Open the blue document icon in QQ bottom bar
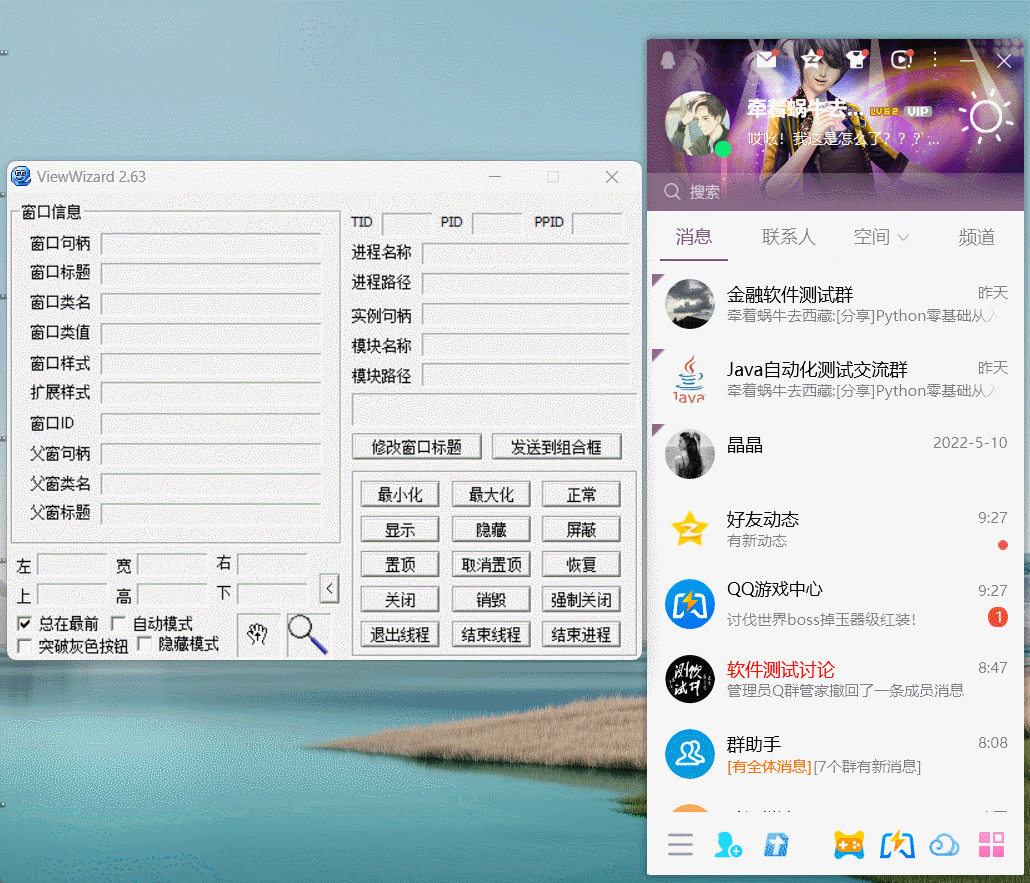1030x883 pixels. [x=776, y=844]
